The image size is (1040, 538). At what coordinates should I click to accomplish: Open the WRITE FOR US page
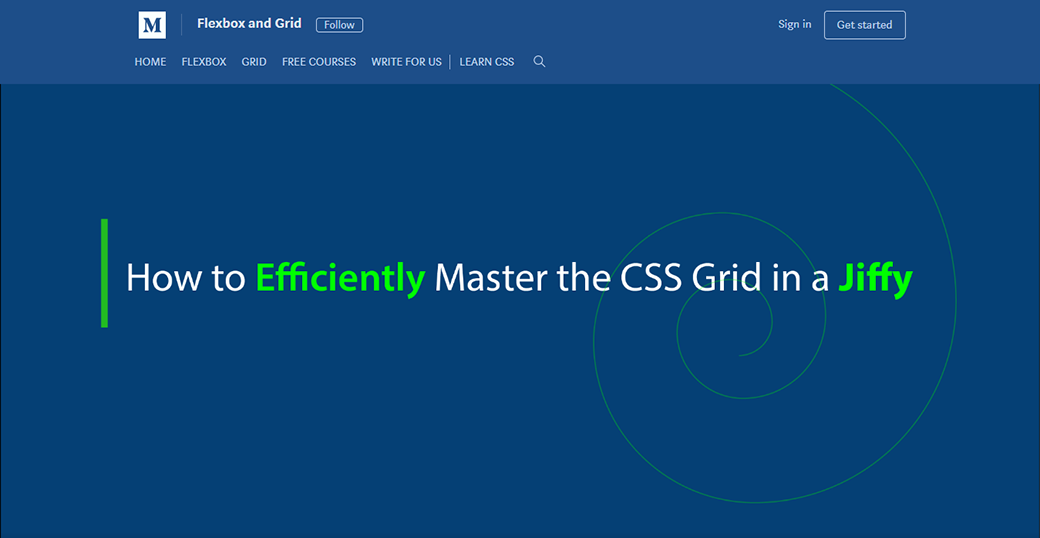tap(406, 62)
